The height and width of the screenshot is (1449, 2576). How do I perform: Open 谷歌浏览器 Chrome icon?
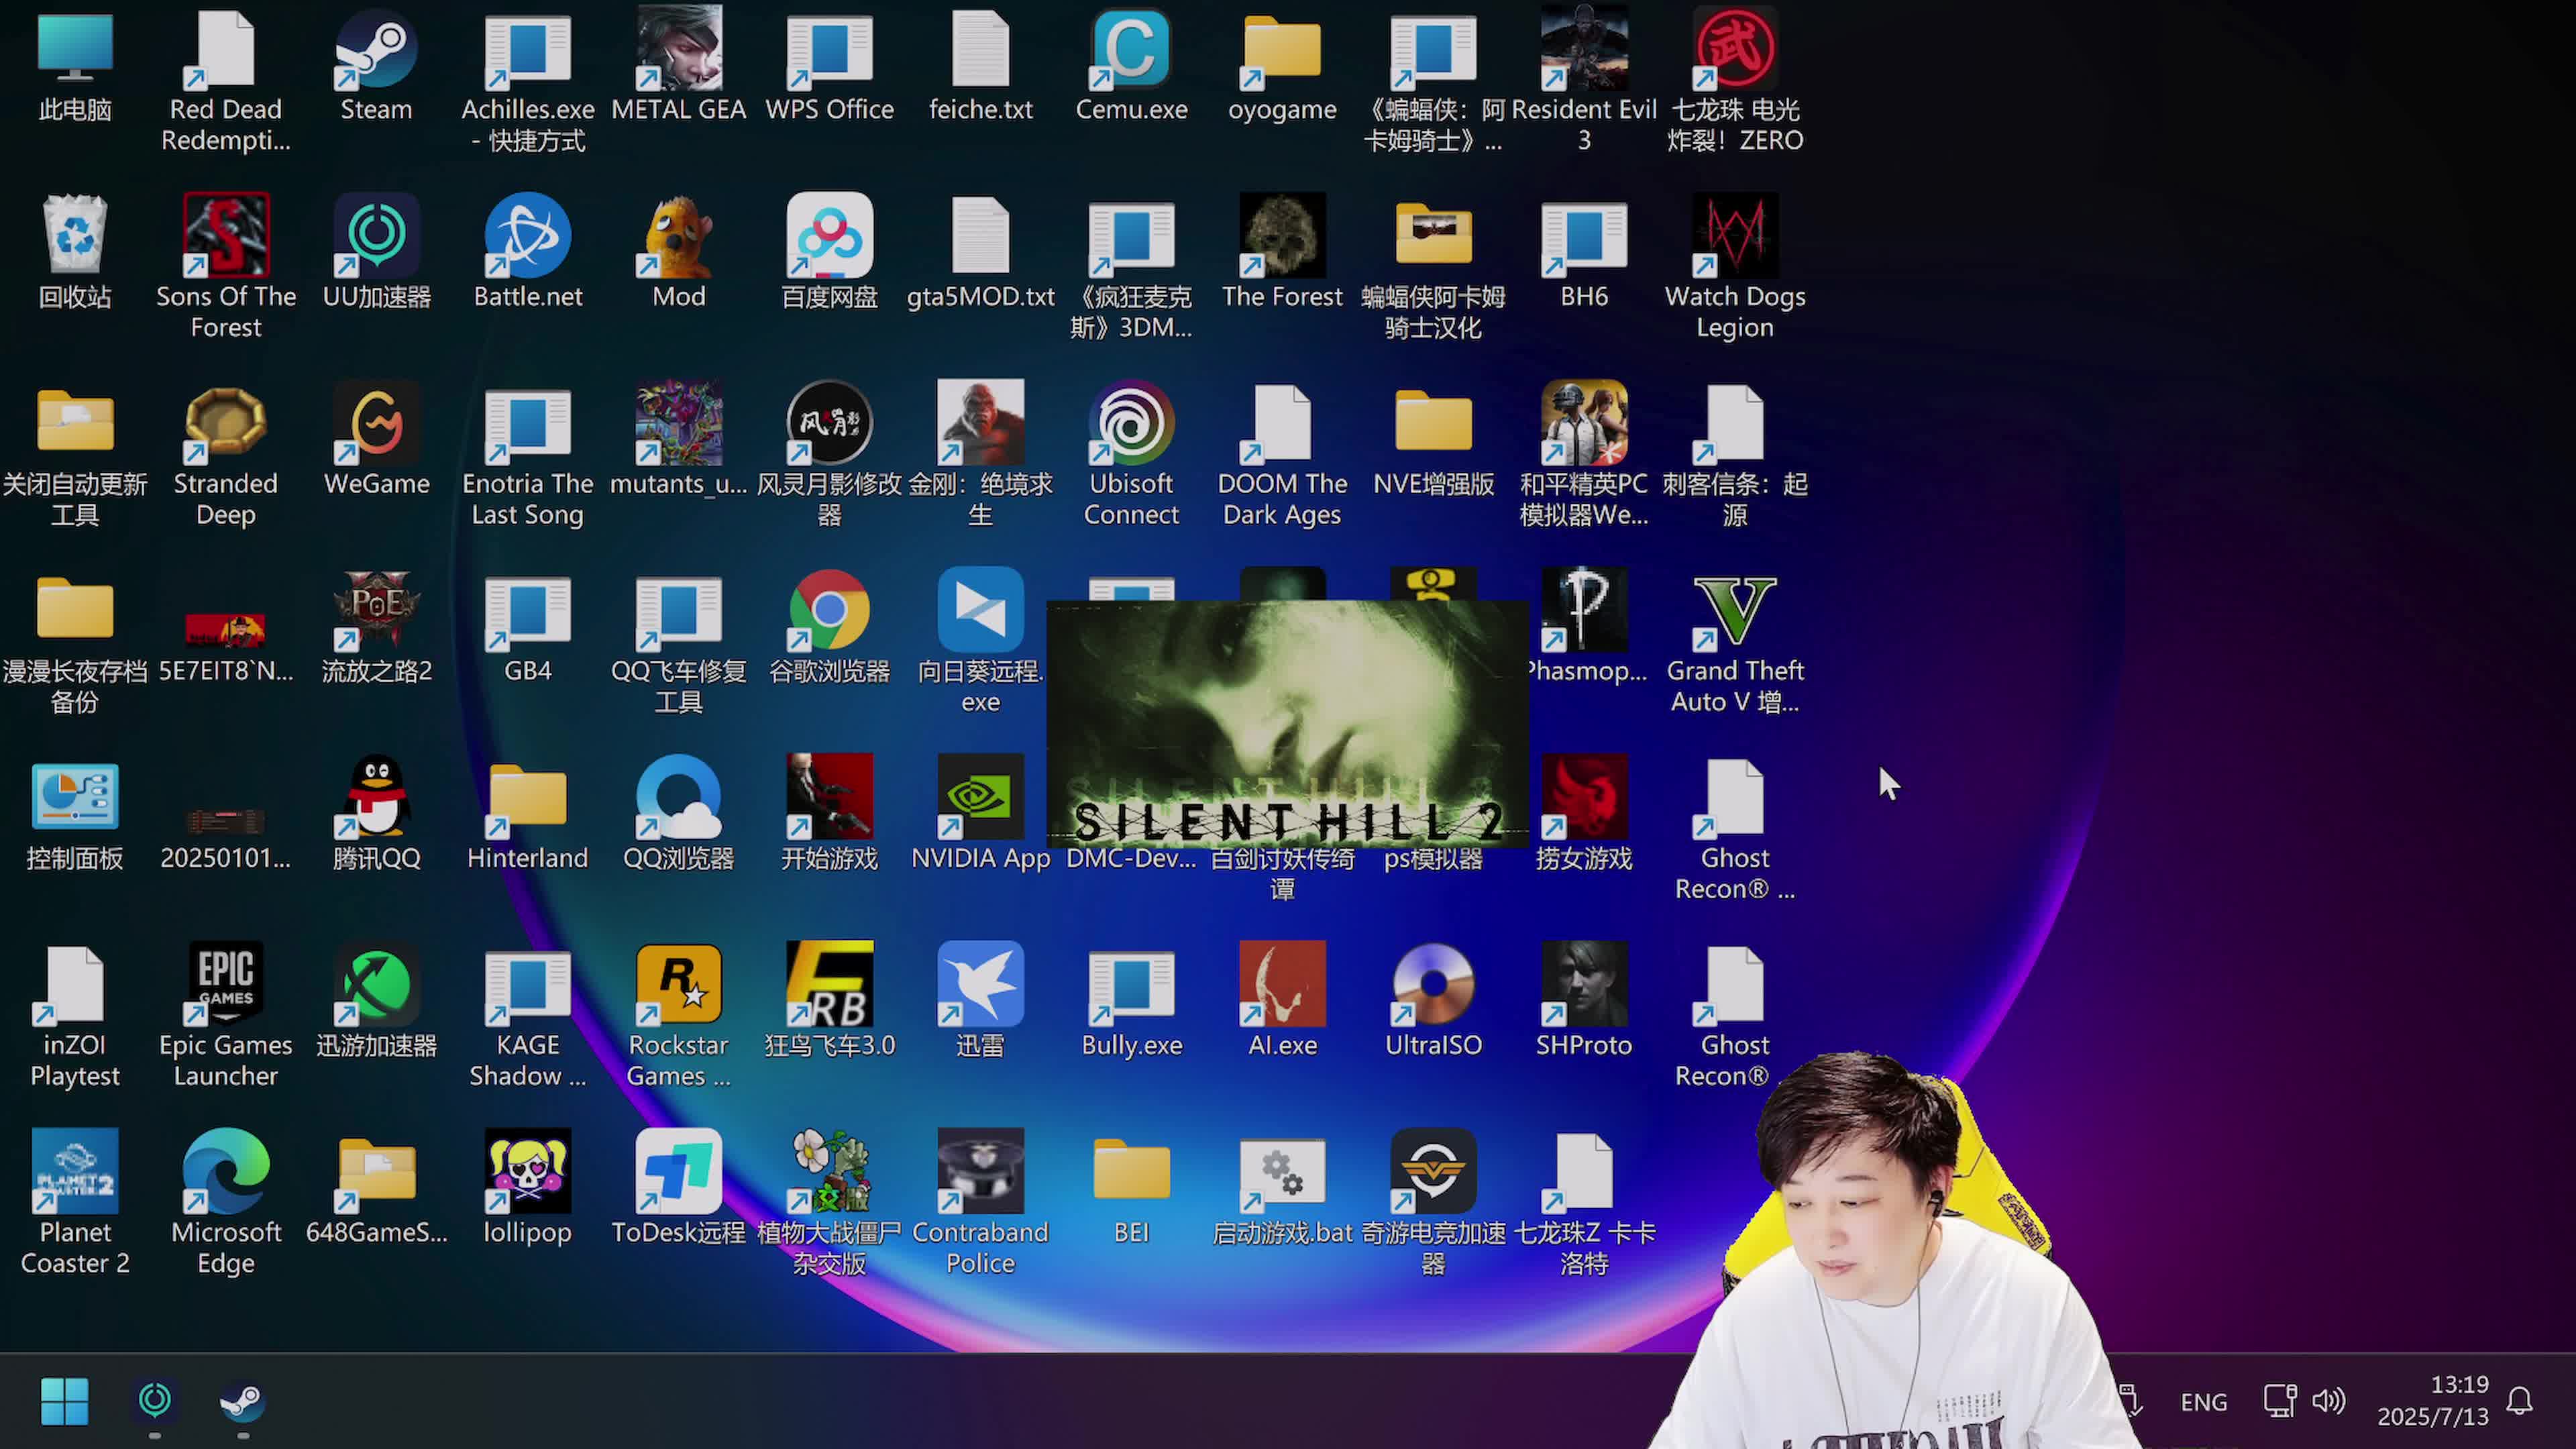tap(829, 628)
